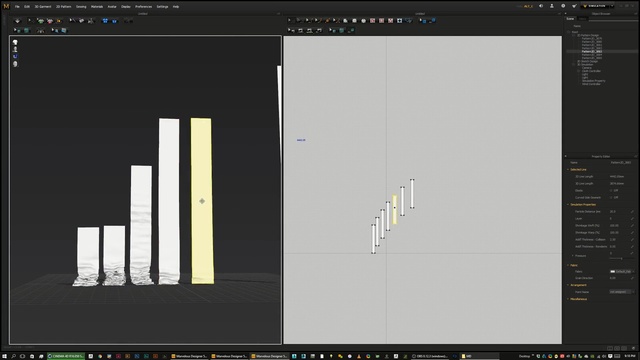Image resolution: width=640 pixels, height=360 pixels.
Task: Collapse the Simulation Properties section
Action: pyautogui.click(x=568, y=204)
